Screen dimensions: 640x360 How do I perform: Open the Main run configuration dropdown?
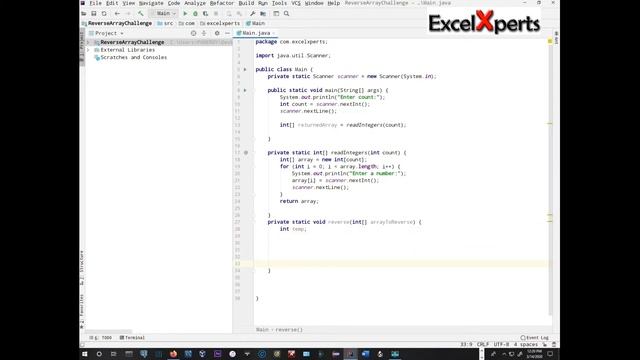[x=164, y=13]
